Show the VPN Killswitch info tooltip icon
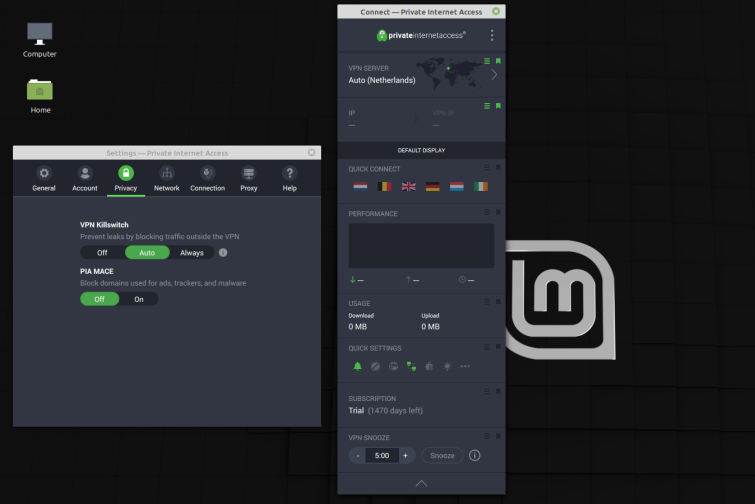The image size is (755, 504). pyautogui.click(x=223, y=252)
